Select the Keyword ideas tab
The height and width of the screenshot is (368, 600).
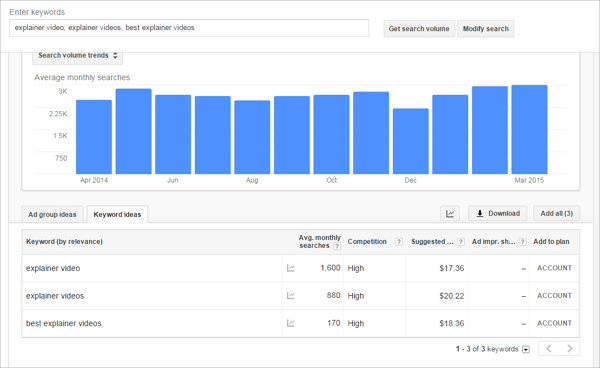tap(117, 214)
